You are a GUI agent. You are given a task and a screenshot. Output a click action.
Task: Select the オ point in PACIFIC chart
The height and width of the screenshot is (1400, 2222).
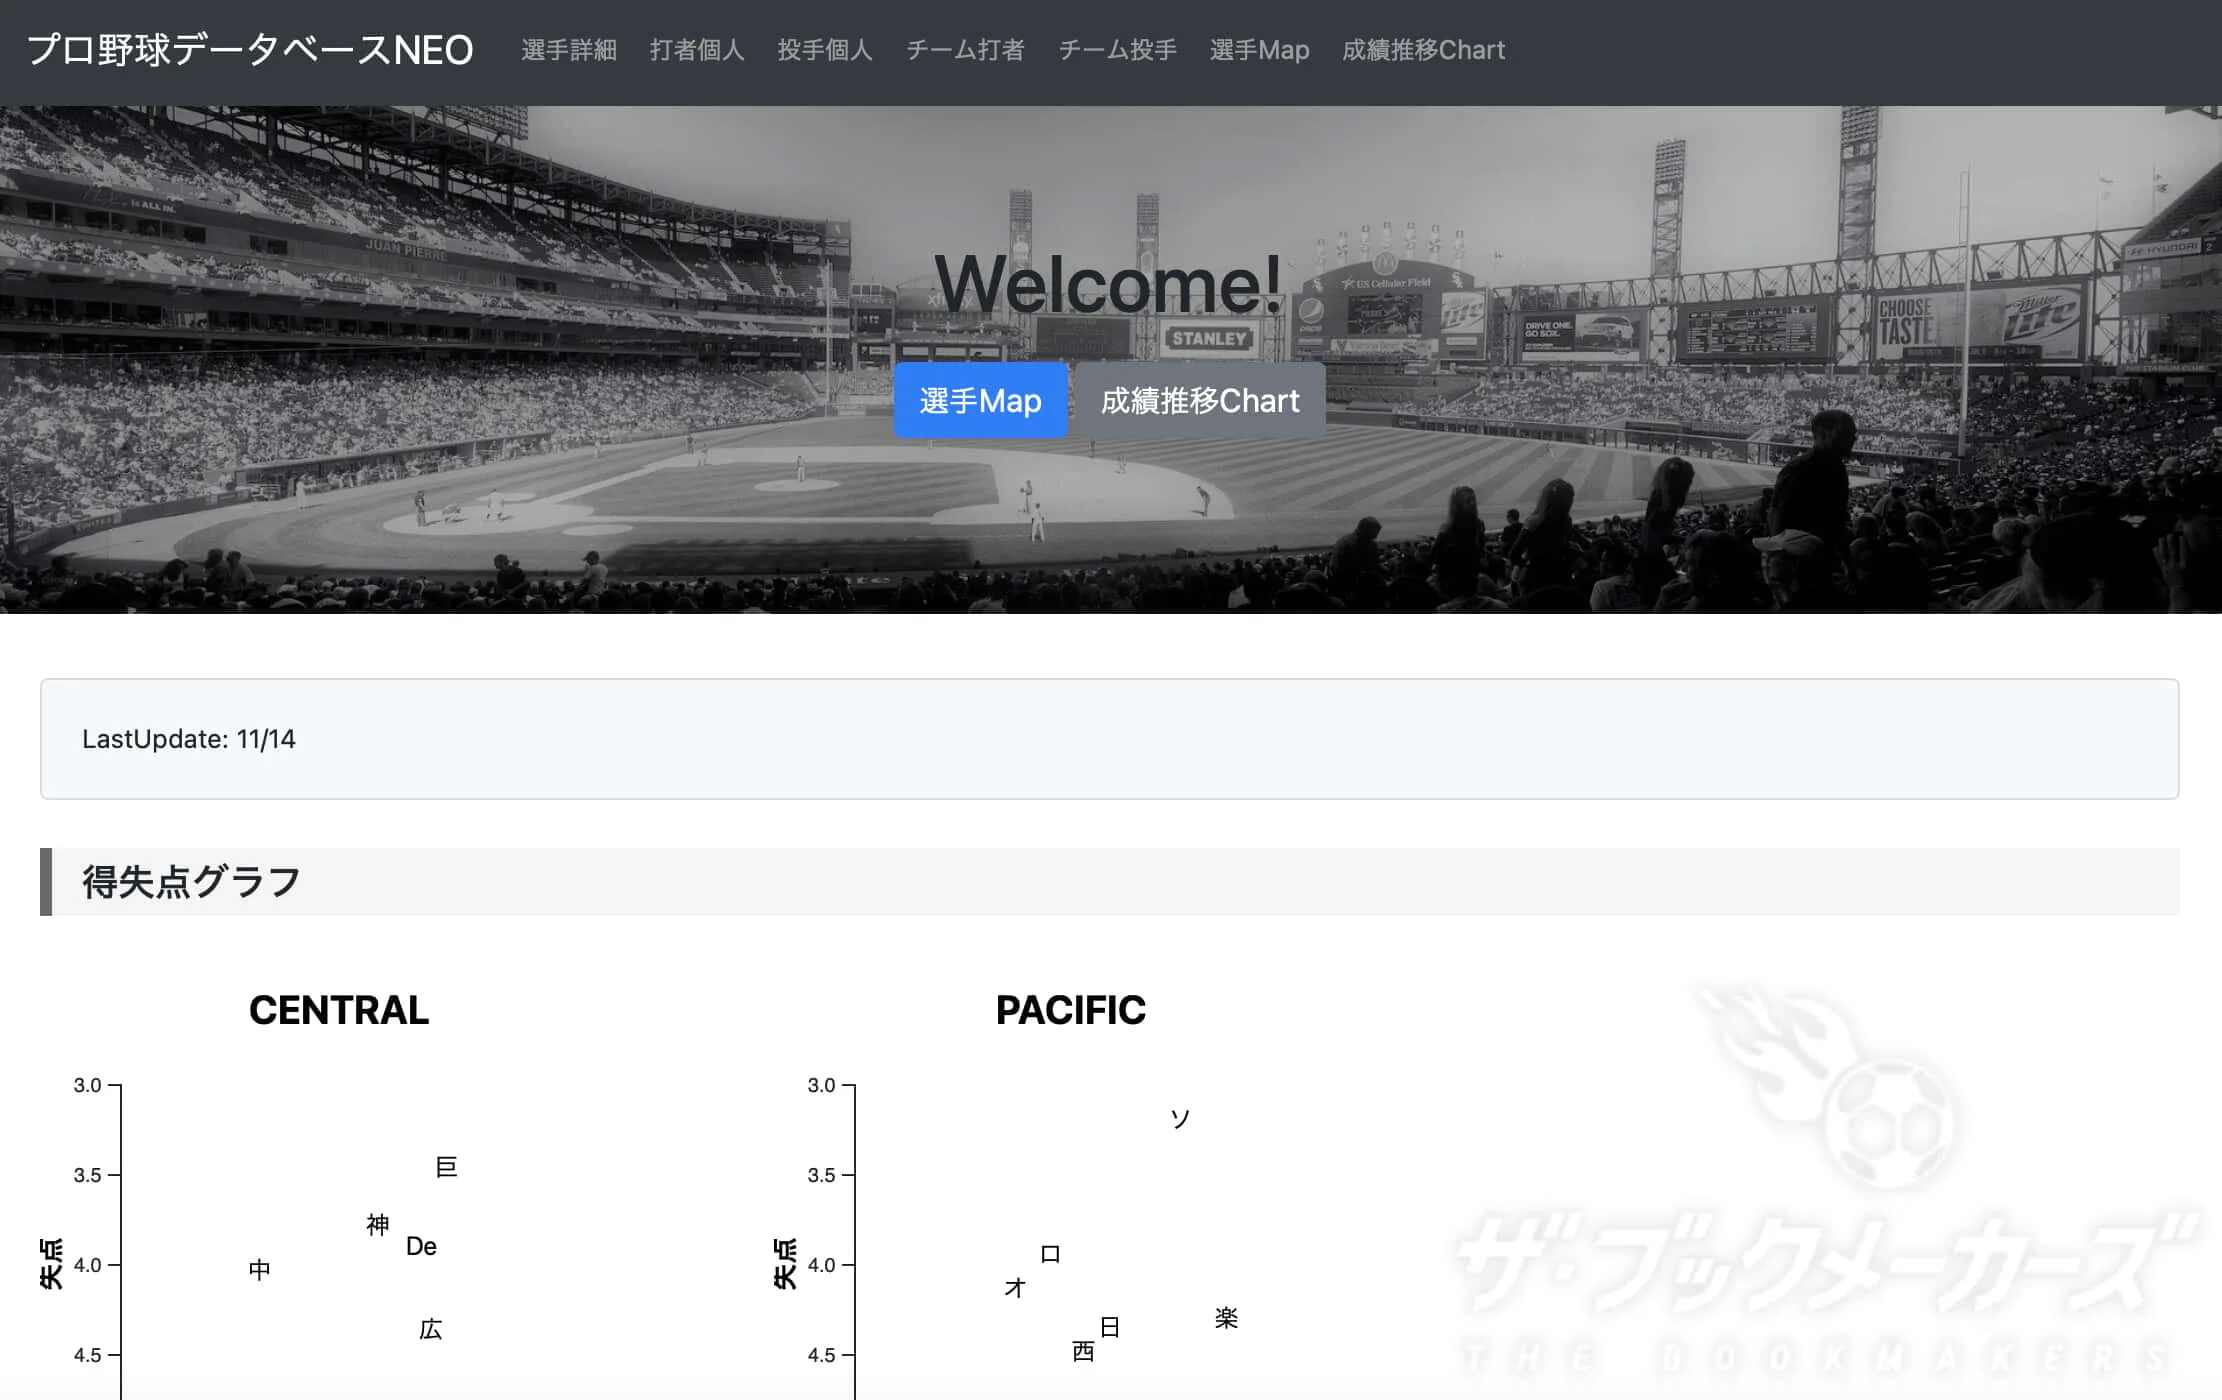point(1015,1288)
